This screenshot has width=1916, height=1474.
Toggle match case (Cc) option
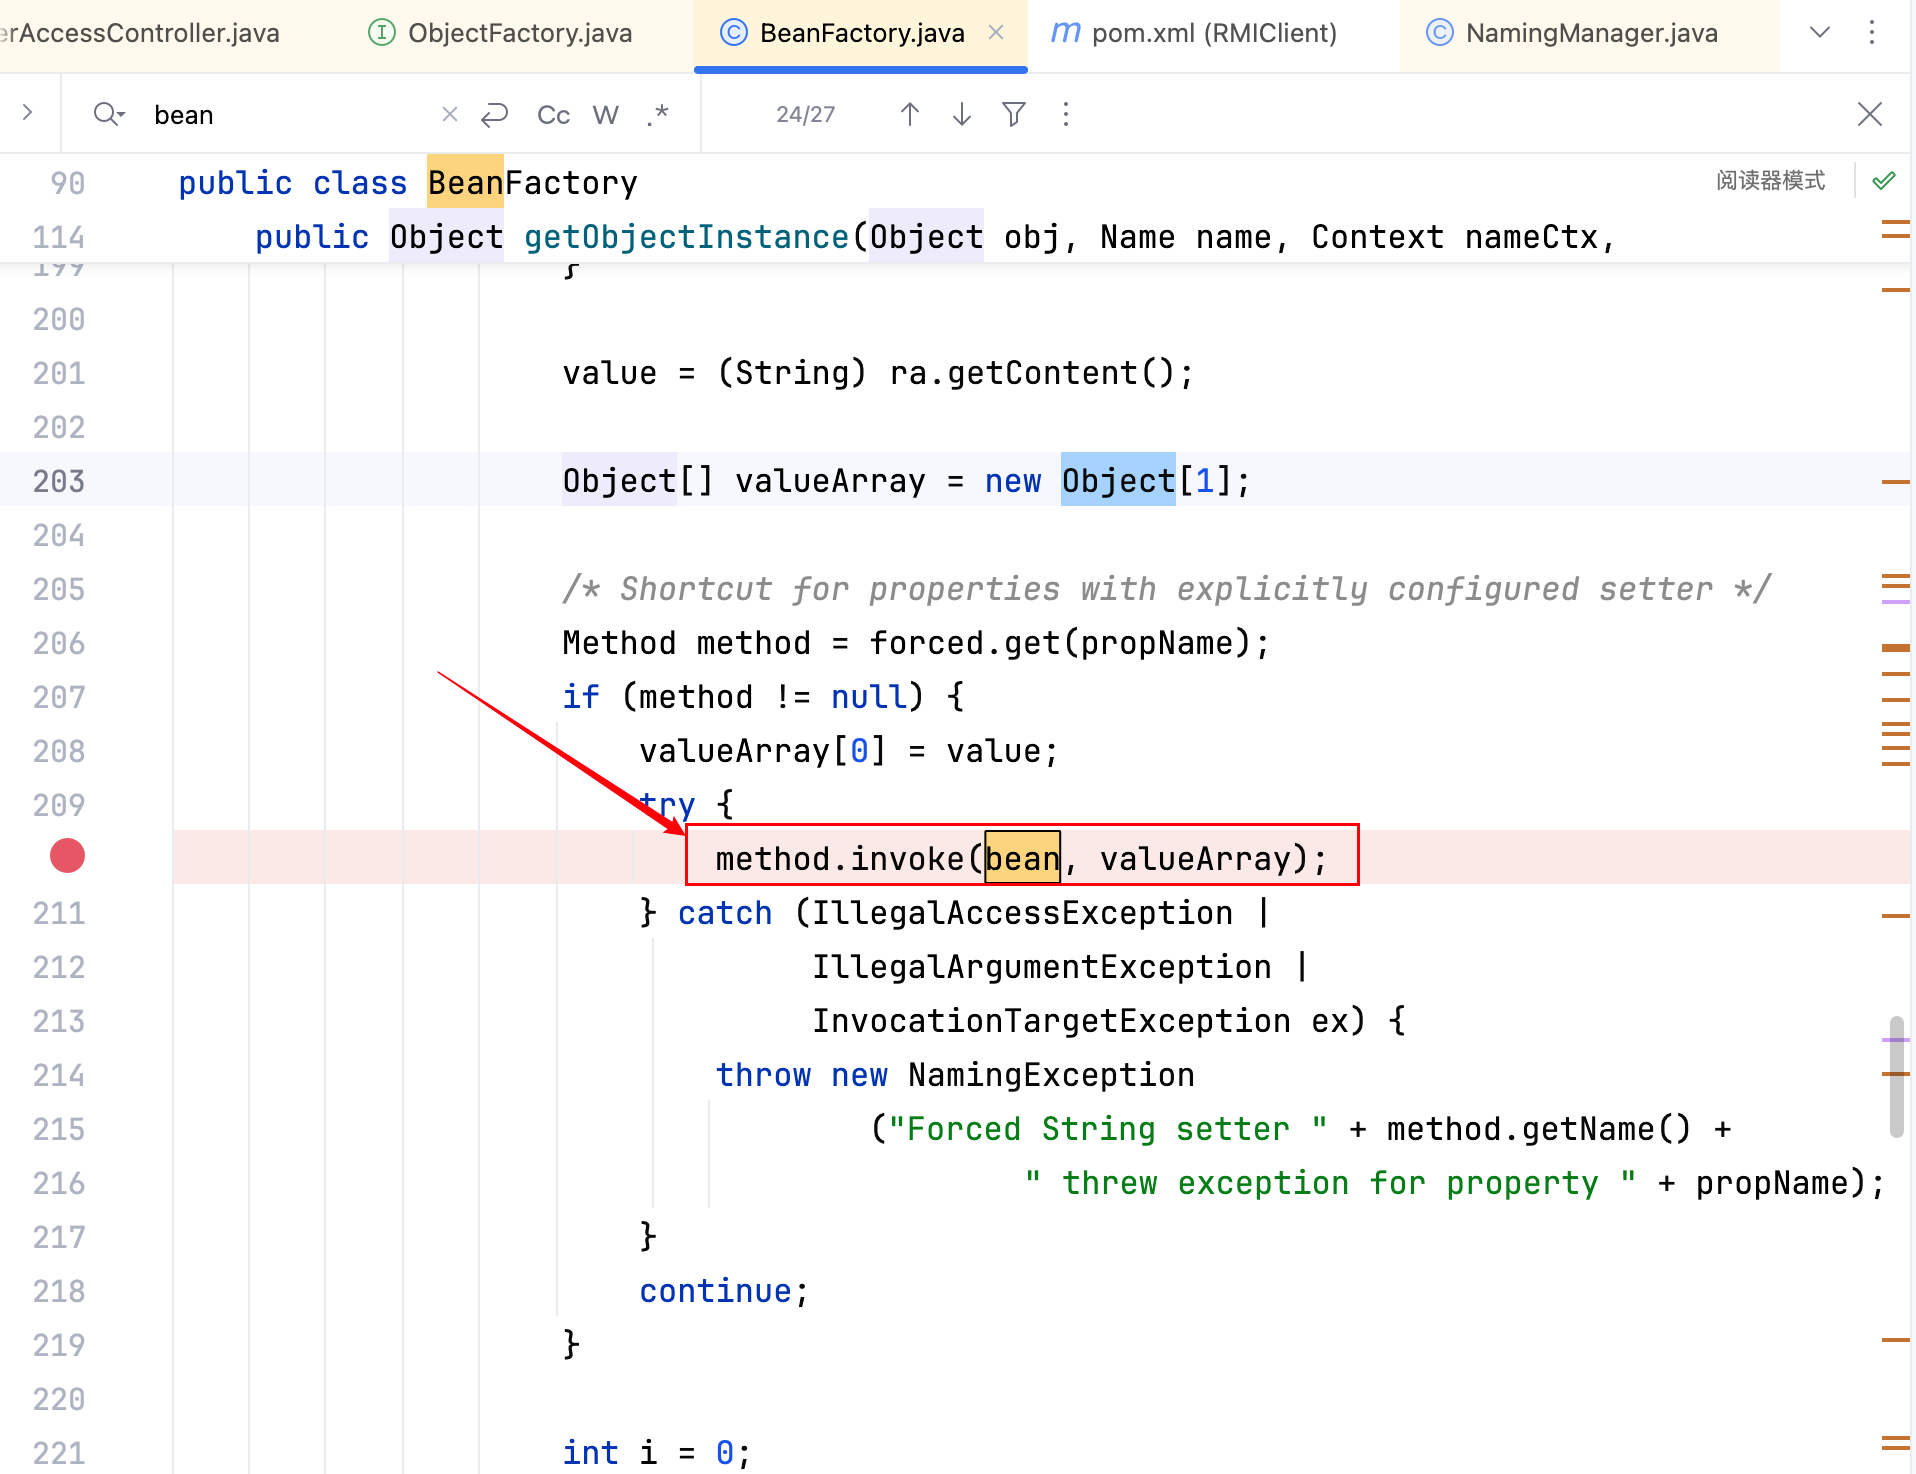coord(553,115)
